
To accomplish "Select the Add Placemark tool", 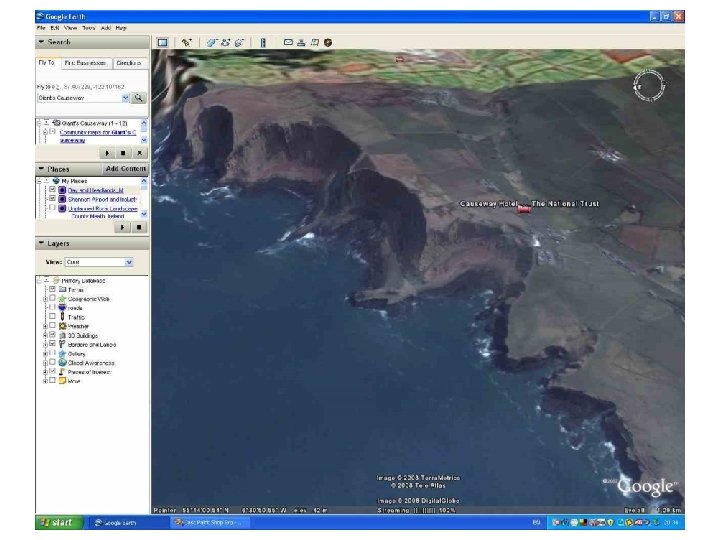I will click(x=186, y=43).
